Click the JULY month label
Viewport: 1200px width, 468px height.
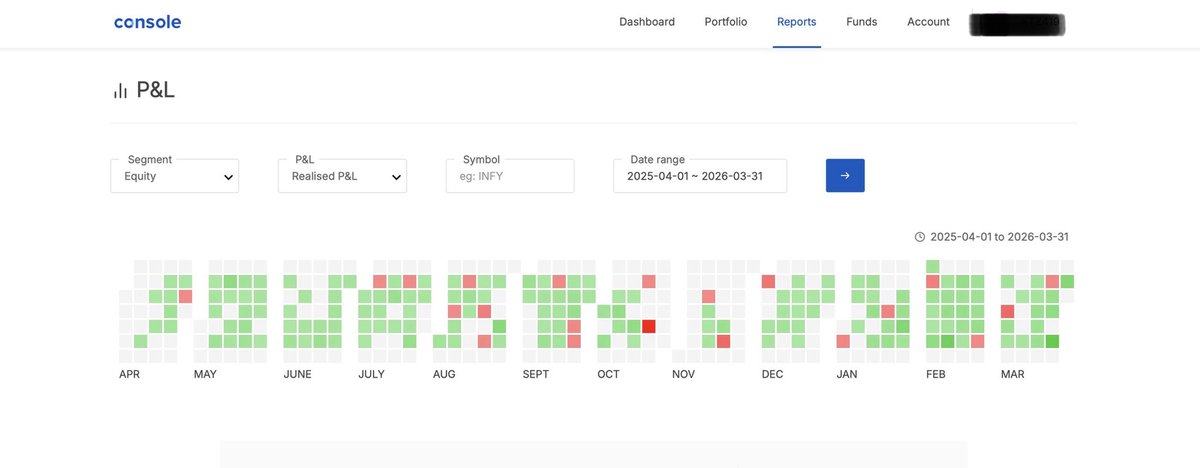pyautogui.click(x=371, y=375)
